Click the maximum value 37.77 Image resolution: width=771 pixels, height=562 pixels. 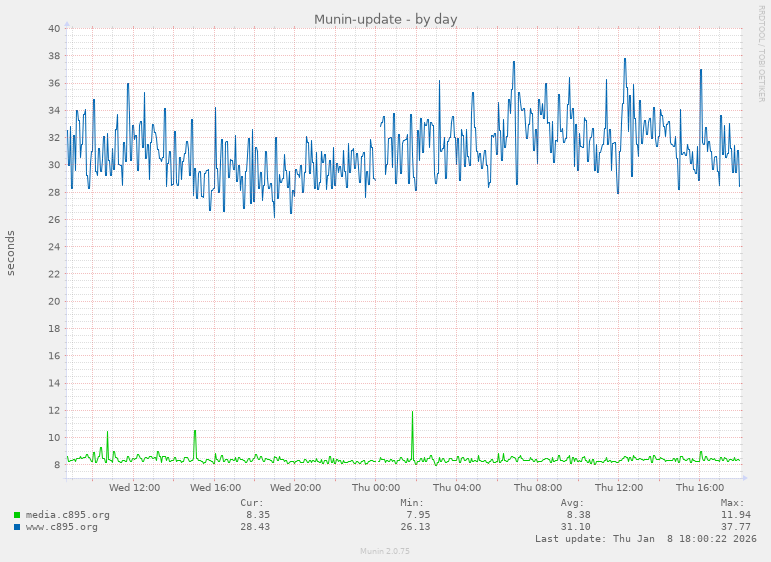point(736,527)
